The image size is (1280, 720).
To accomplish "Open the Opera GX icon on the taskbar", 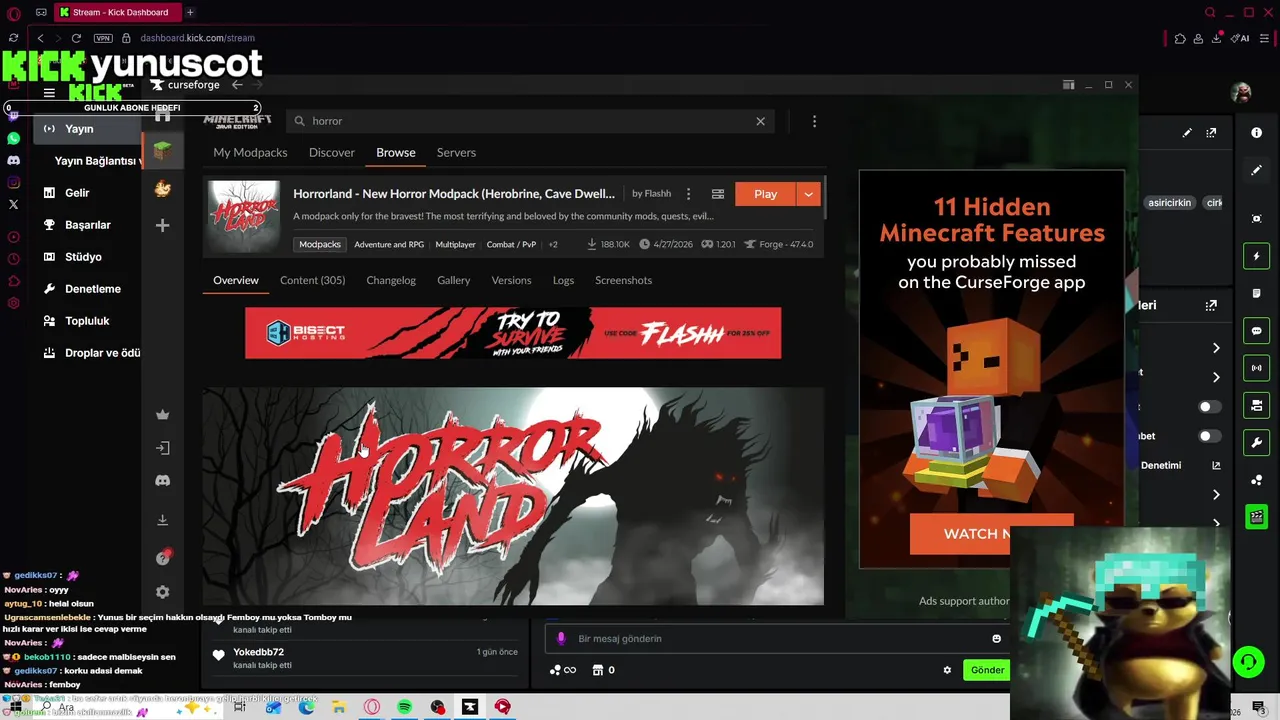I will [x=372, y=707].
